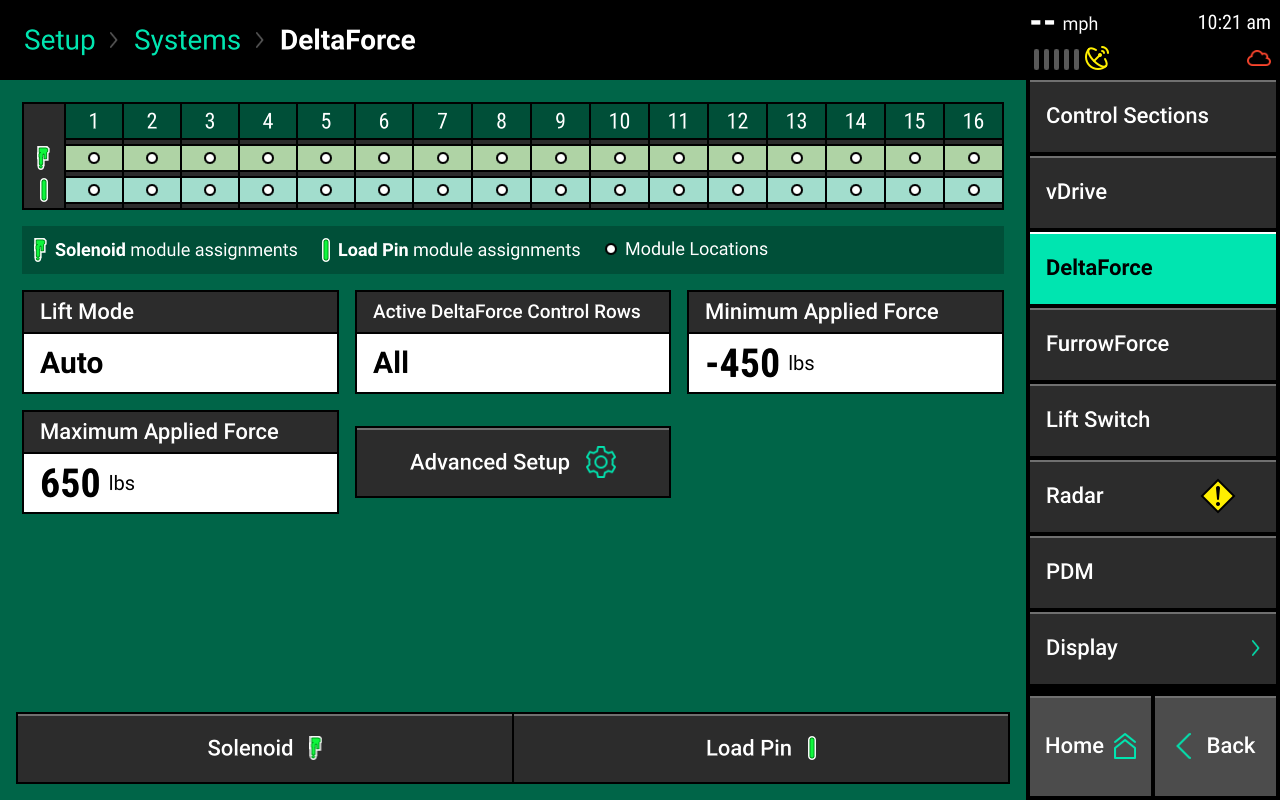Viewport: 1280px width, 800px height.
Task: Click row 8 column header
Action: point(501,121)
